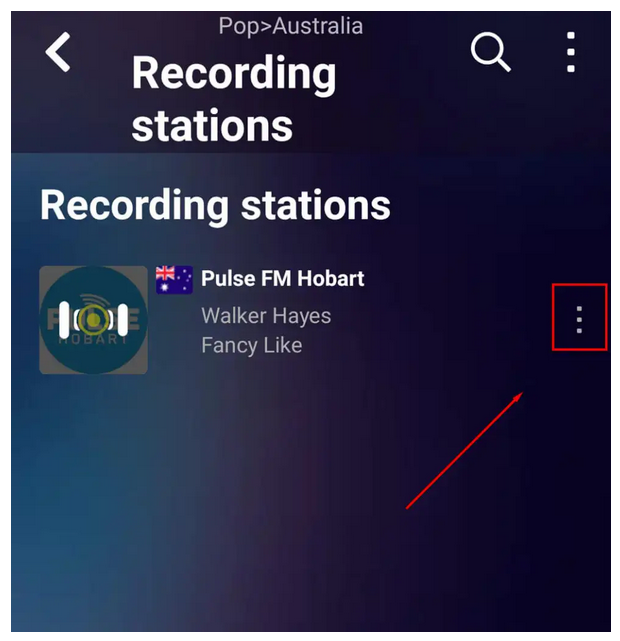Tap the yellow recording indicator on the logo
Screen dimensions: 620x641
click(94, 320)
